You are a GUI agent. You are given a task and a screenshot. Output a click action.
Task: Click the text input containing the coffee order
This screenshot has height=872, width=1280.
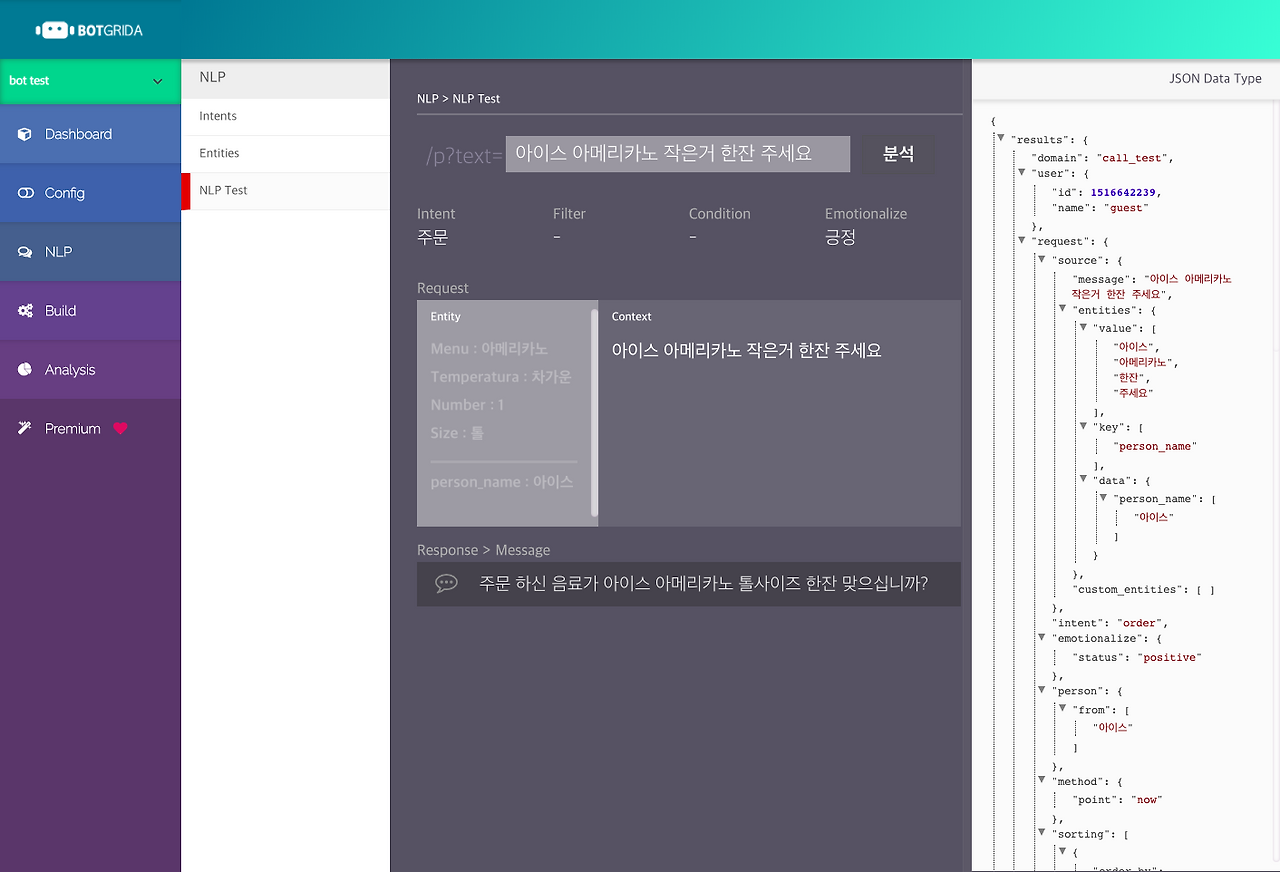coord(678,154)
